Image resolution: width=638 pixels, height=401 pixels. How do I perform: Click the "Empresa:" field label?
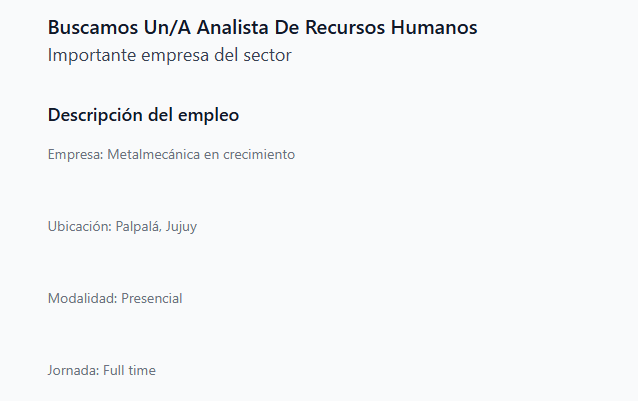tap(74, 155)
